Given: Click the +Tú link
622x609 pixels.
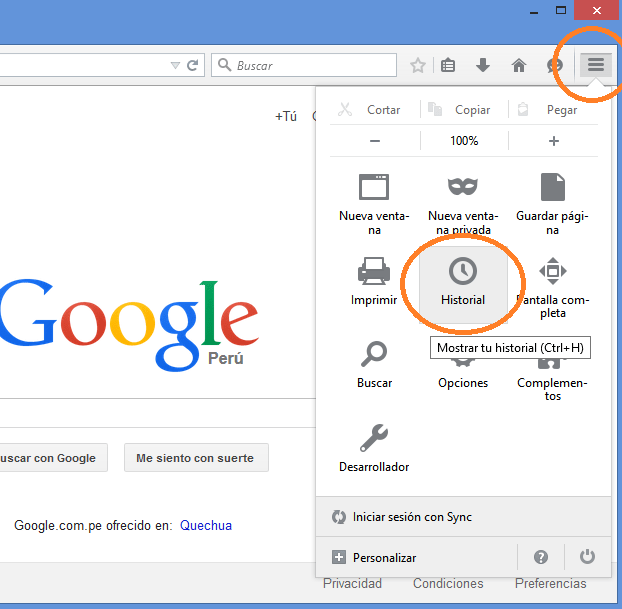Looking at the screenshot, I should (286, 116).
